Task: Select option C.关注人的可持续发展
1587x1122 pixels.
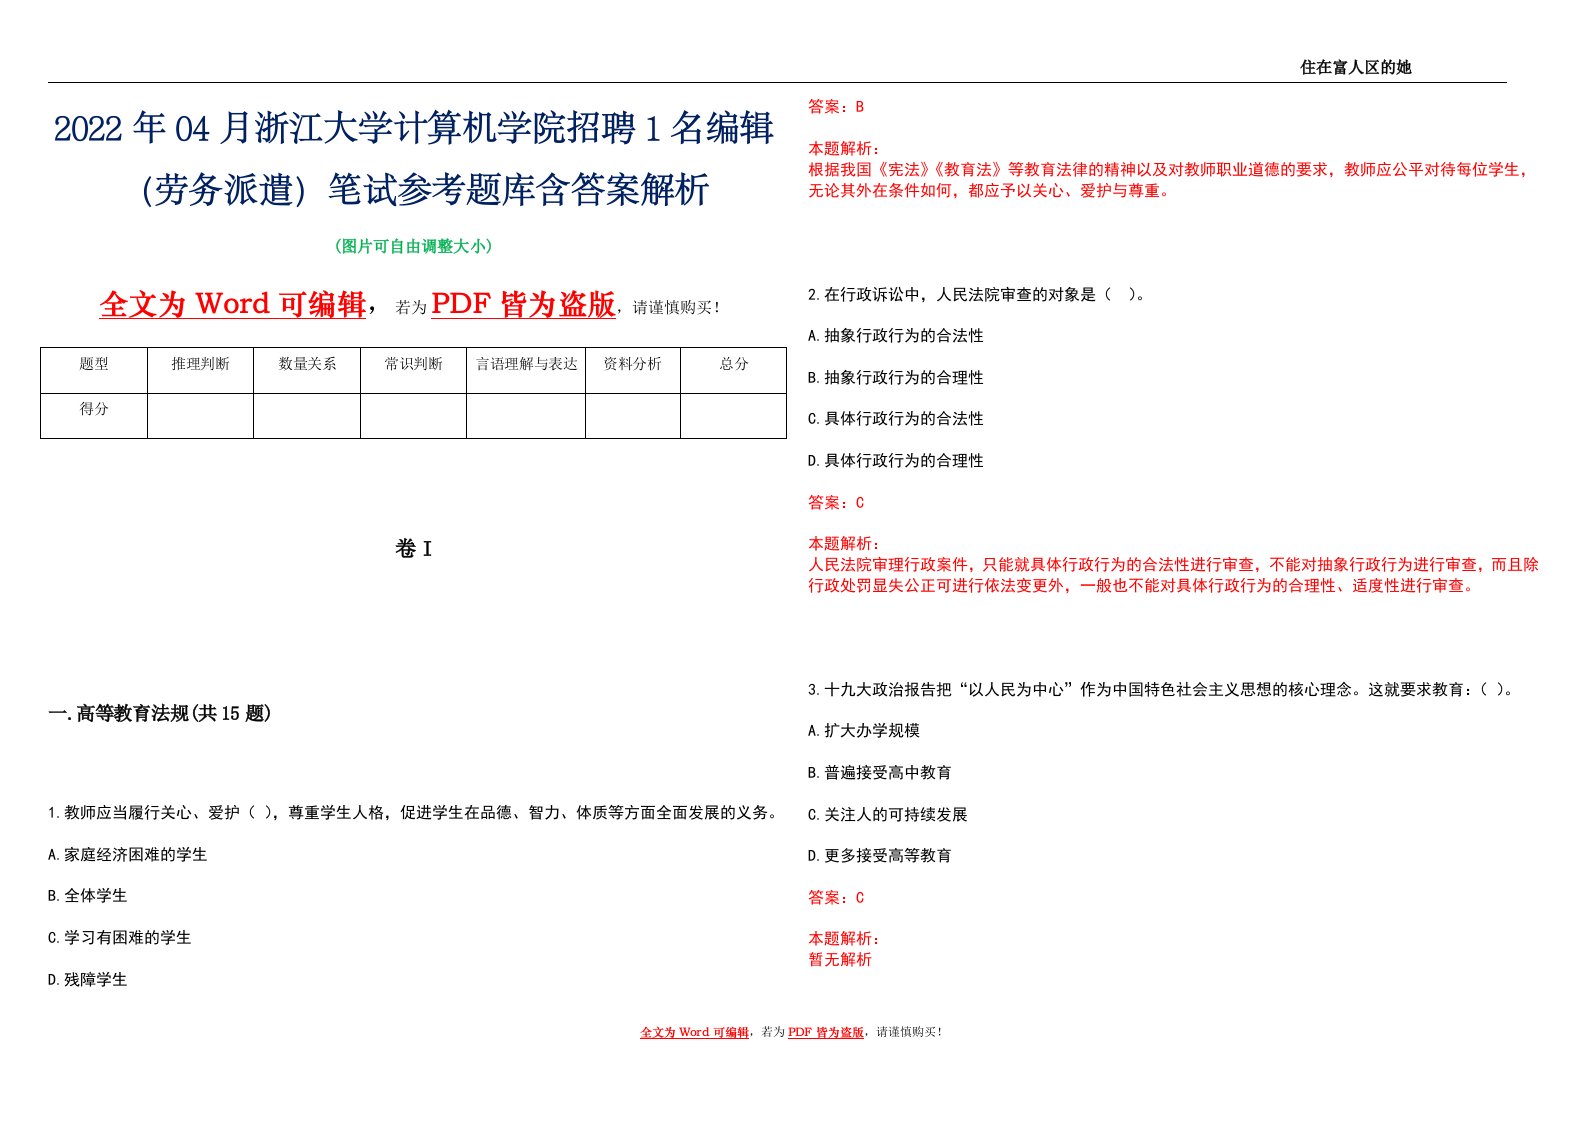Action: pos(888,815)
